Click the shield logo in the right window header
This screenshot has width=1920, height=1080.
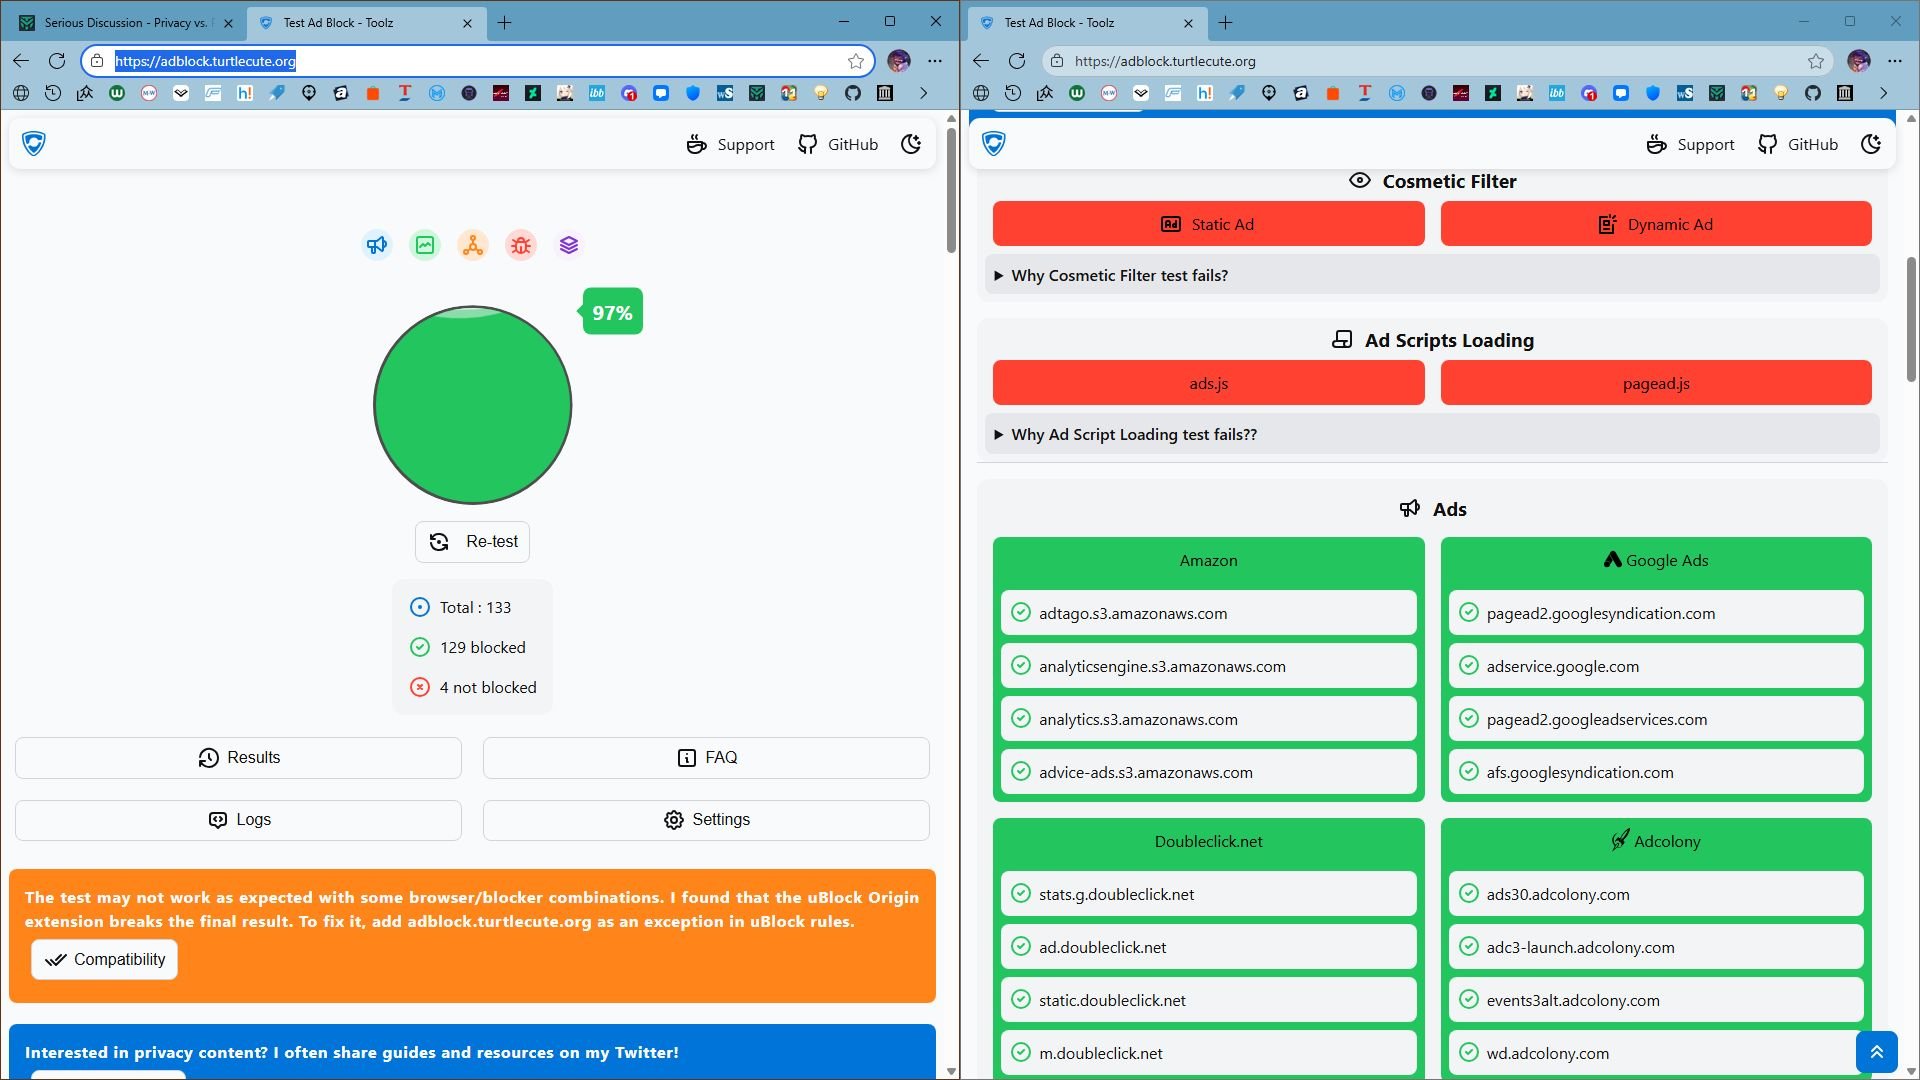(x=994, y=144)
